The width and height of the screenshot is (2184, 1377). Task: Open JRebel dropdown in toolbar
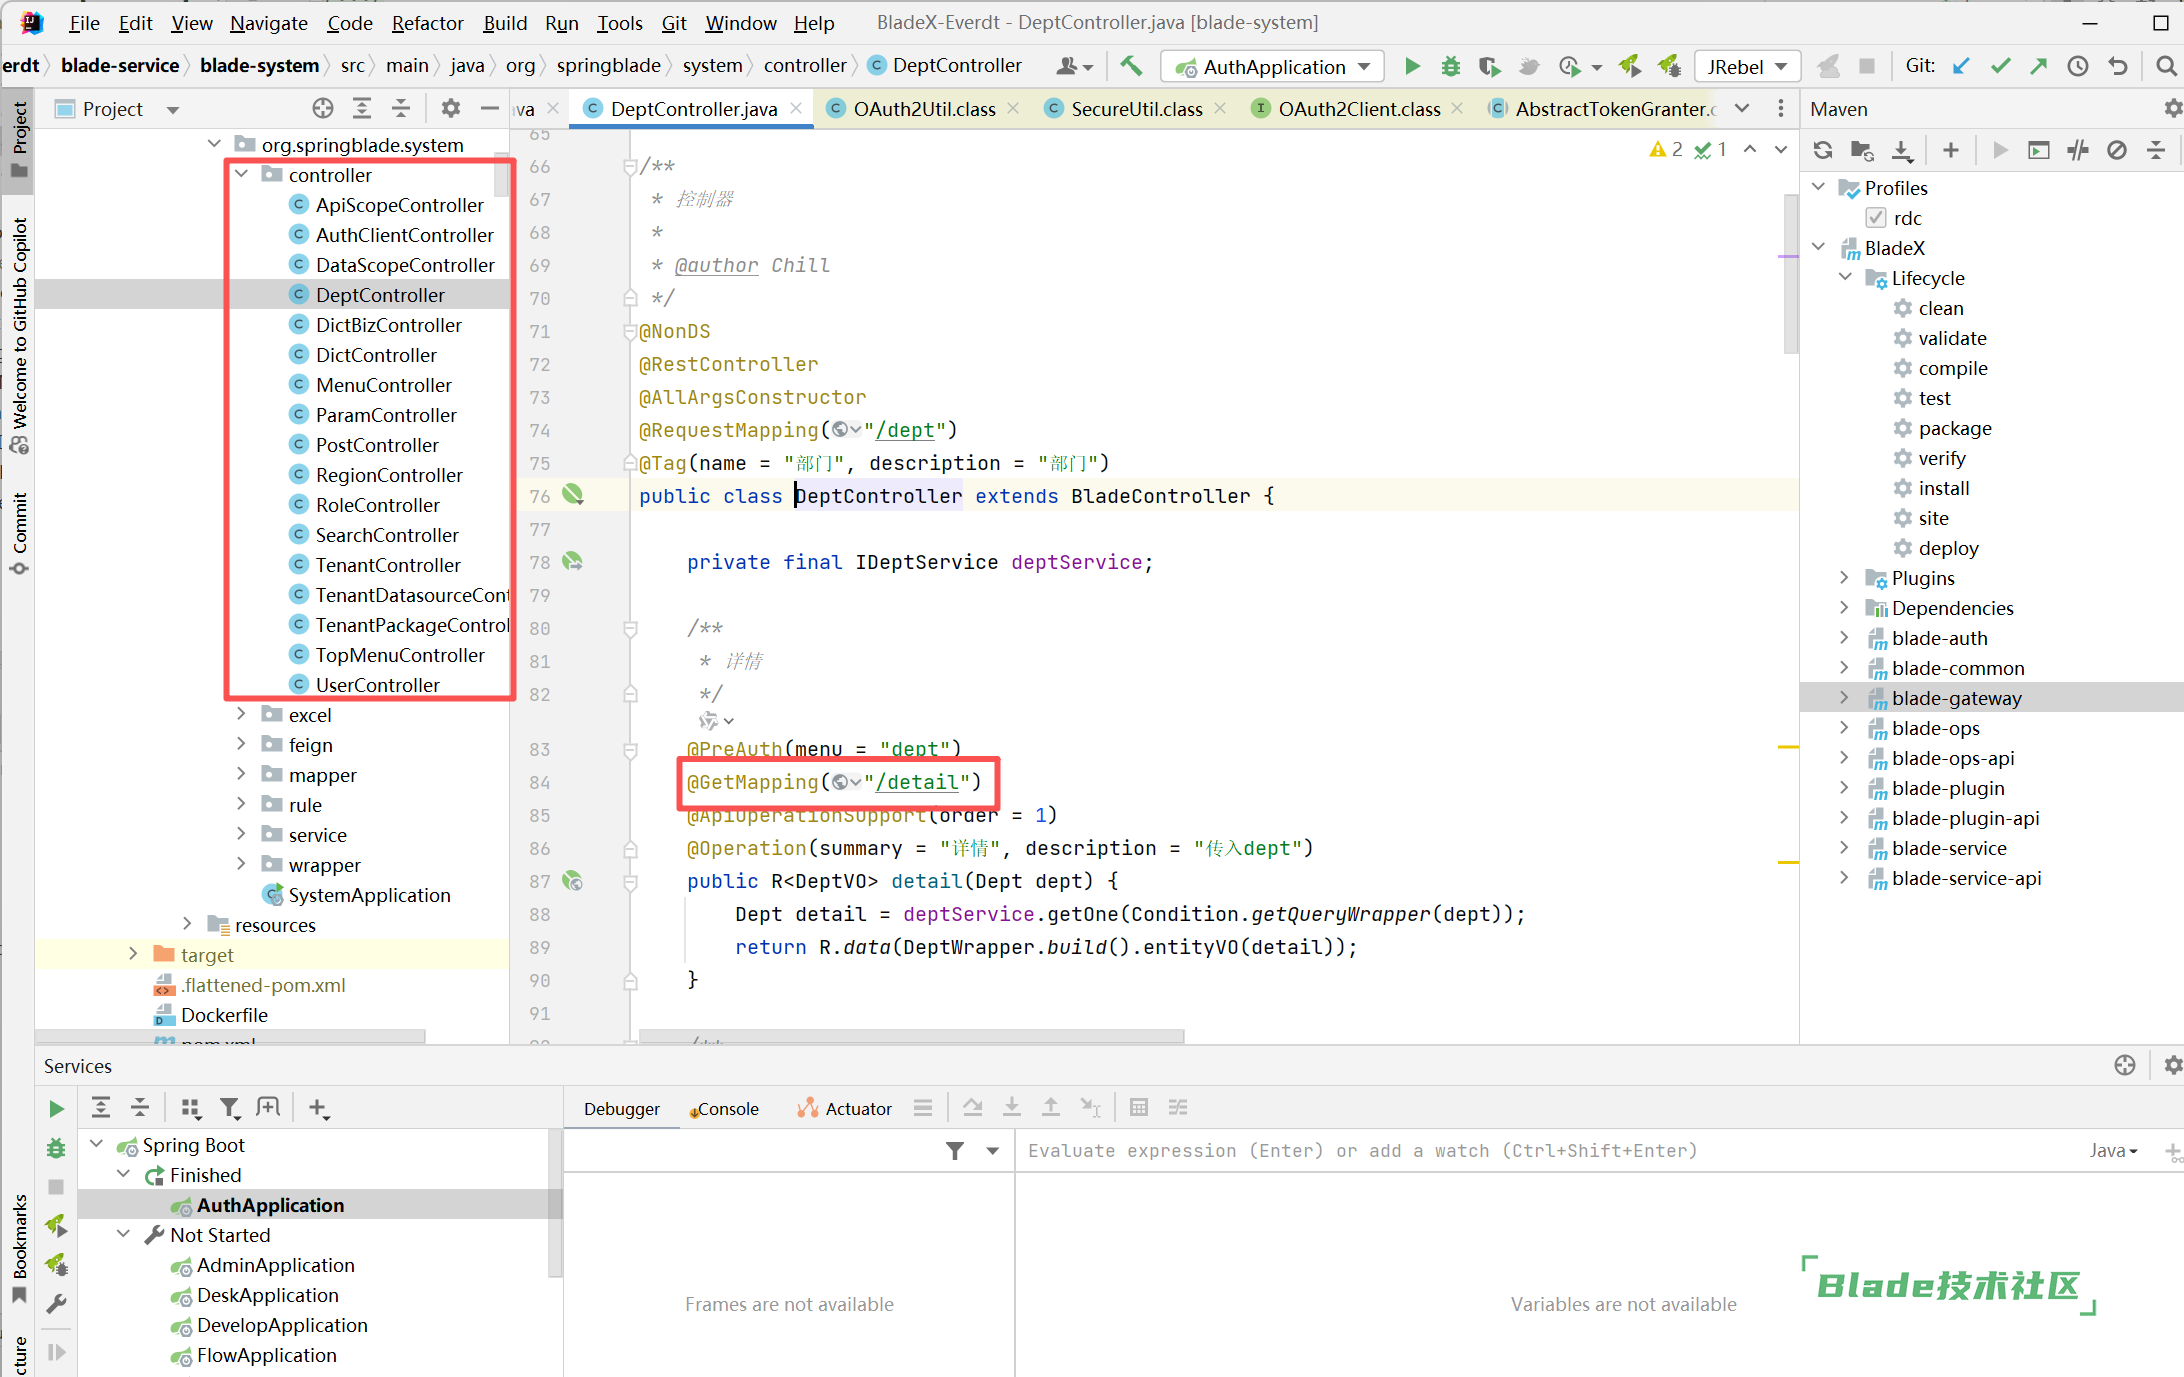point(1747,66)
